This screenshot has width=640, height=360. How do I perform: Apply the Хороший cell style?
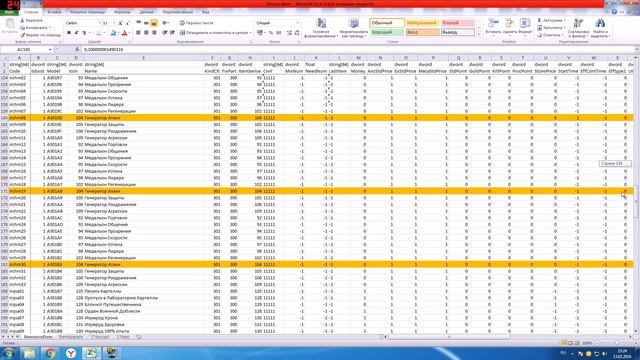(x=387, y=32)
